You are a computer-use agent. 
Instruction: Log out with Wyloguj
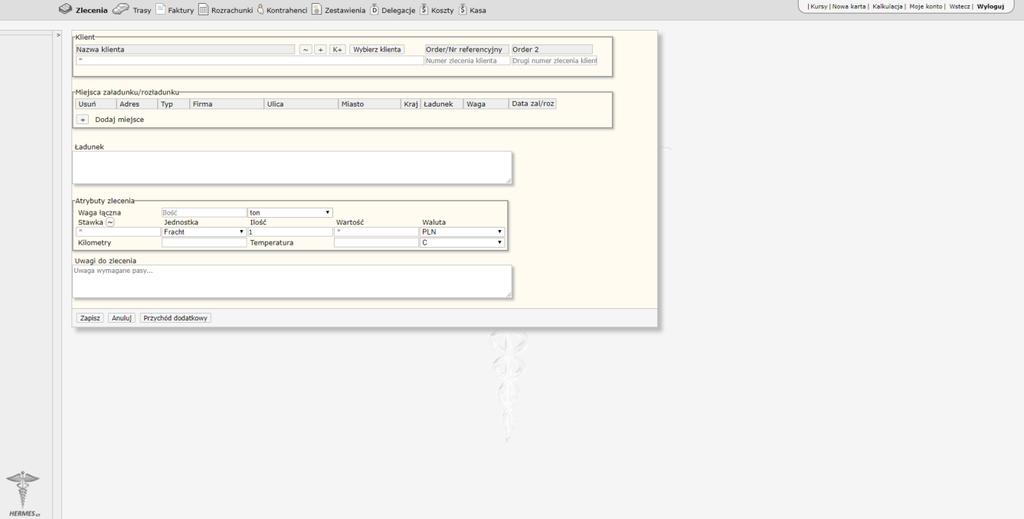(990, 6)
